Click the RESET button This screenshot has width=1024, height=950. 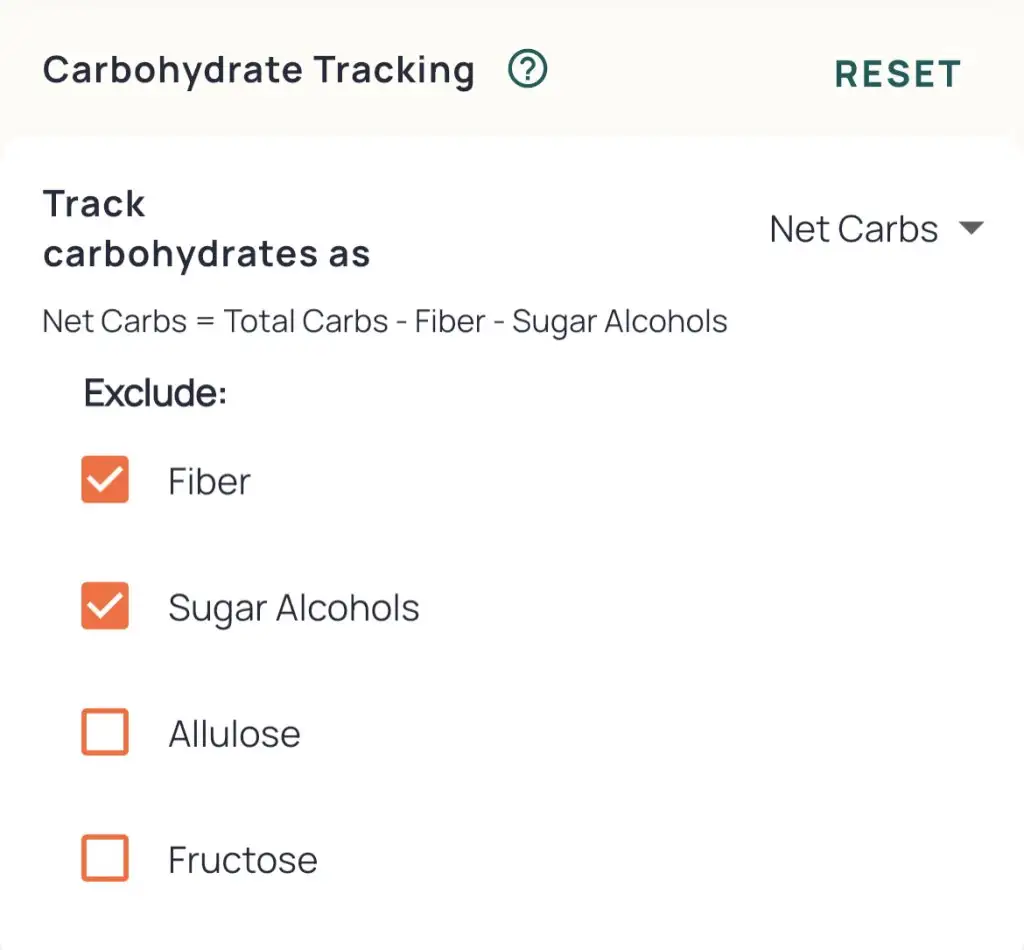897,73
